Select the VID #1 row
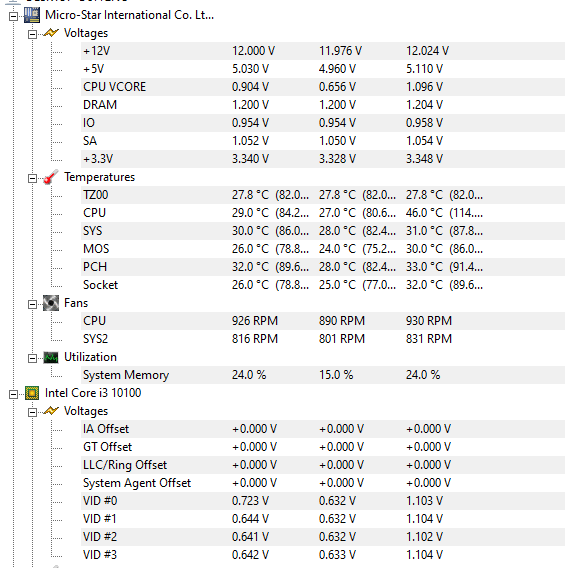This screenshot has height=568, width=565. [323, 519]
